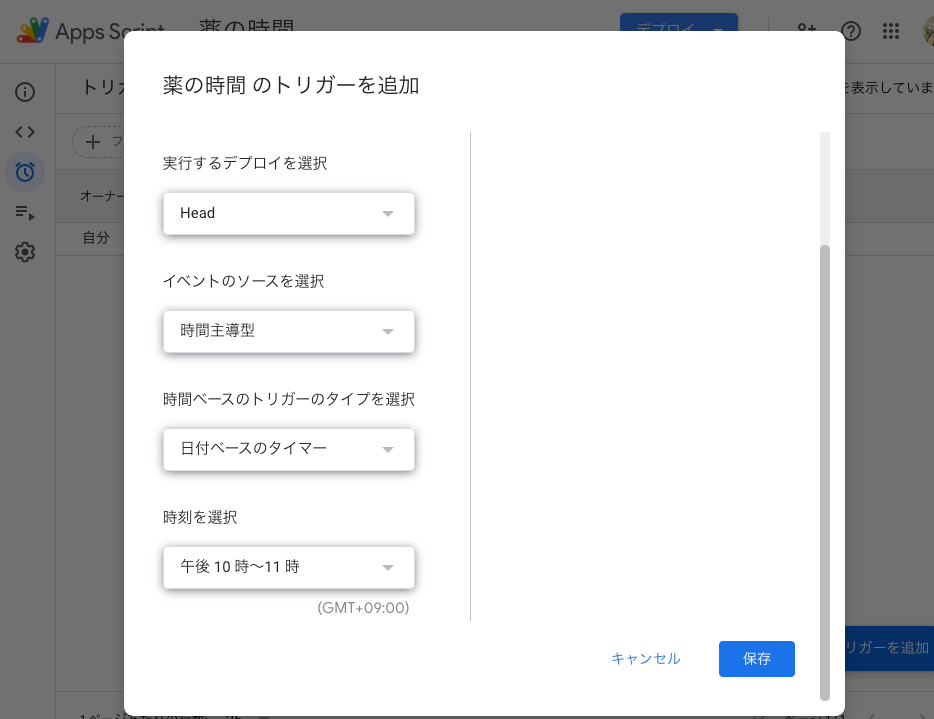Image resolution: width=934 pixels, height=719 pixels.
Task: Open the Google apps grid icon
Action: pos(891,30)
